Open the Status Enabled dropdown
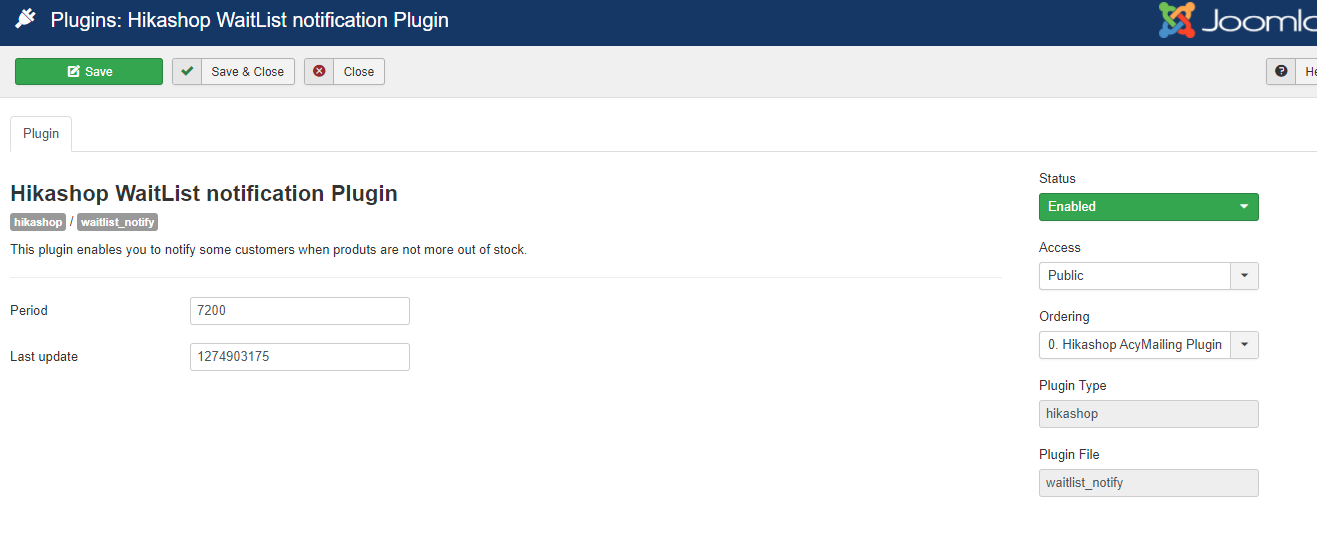The width and height of the screenshot is (1317, 550). click(1148, 206)
